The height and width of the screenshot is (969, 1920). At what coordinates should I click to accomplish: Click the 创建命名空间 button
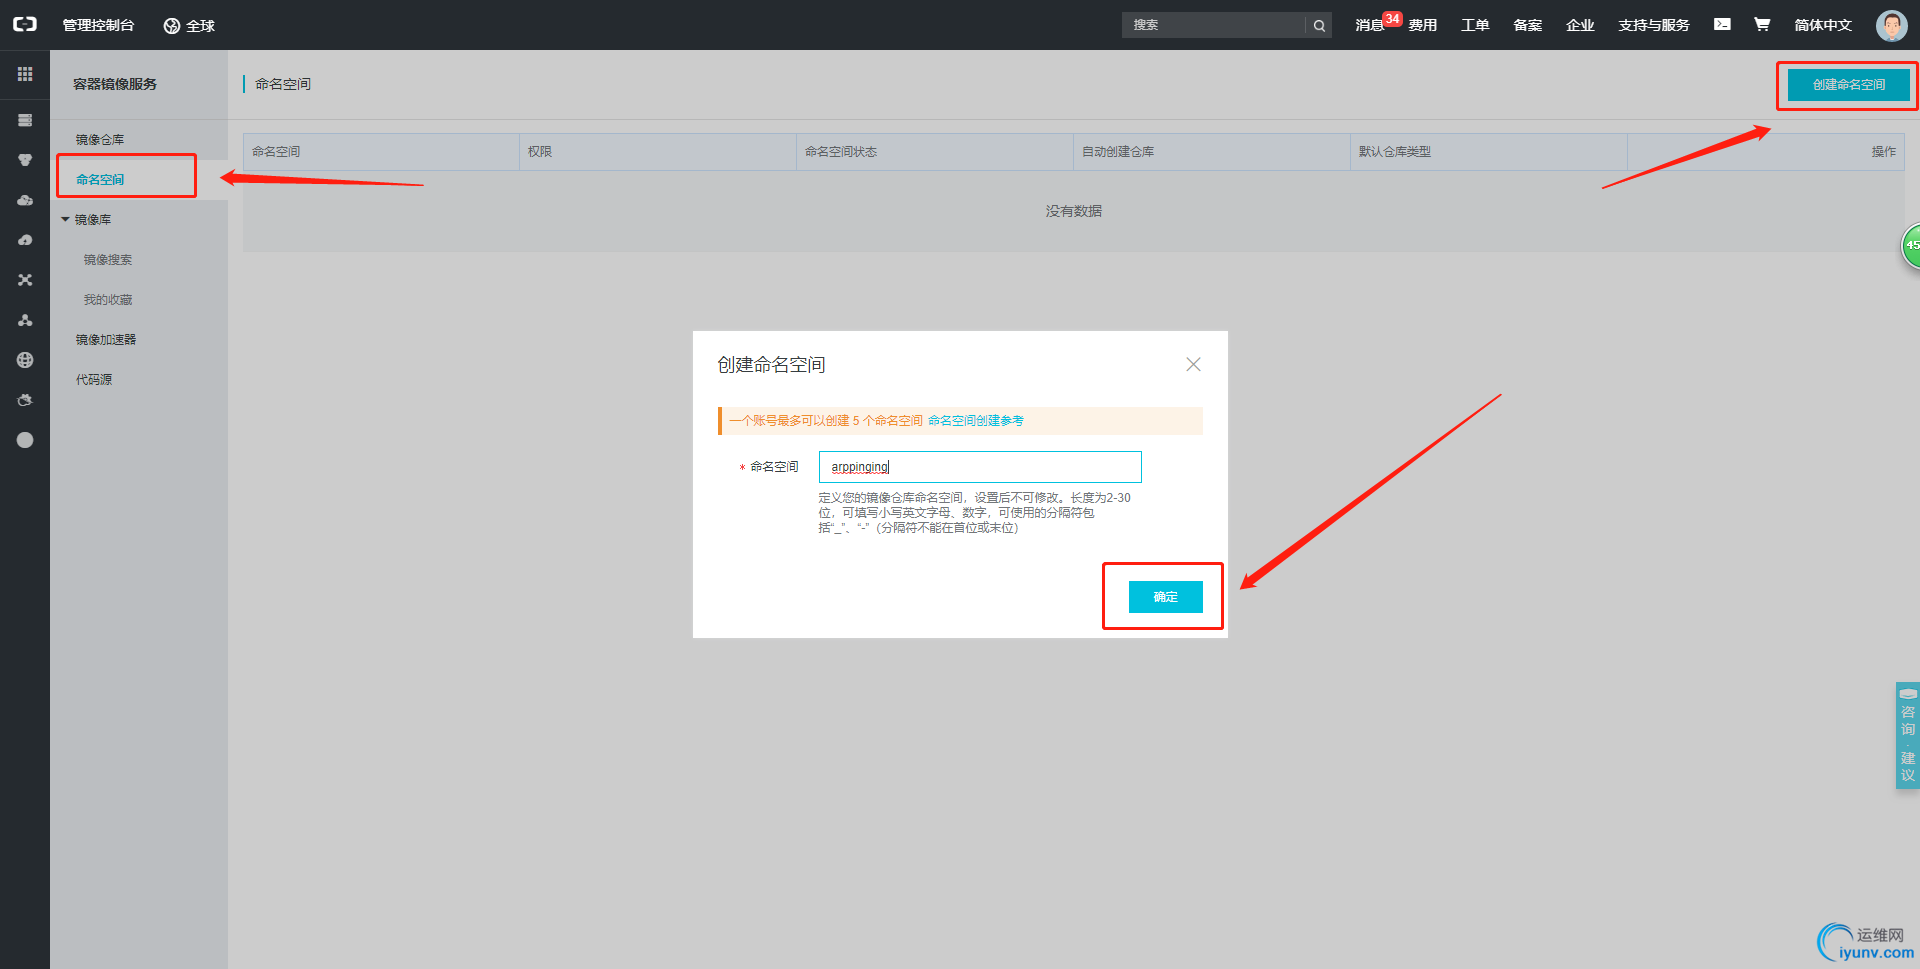pos(1849,85)
